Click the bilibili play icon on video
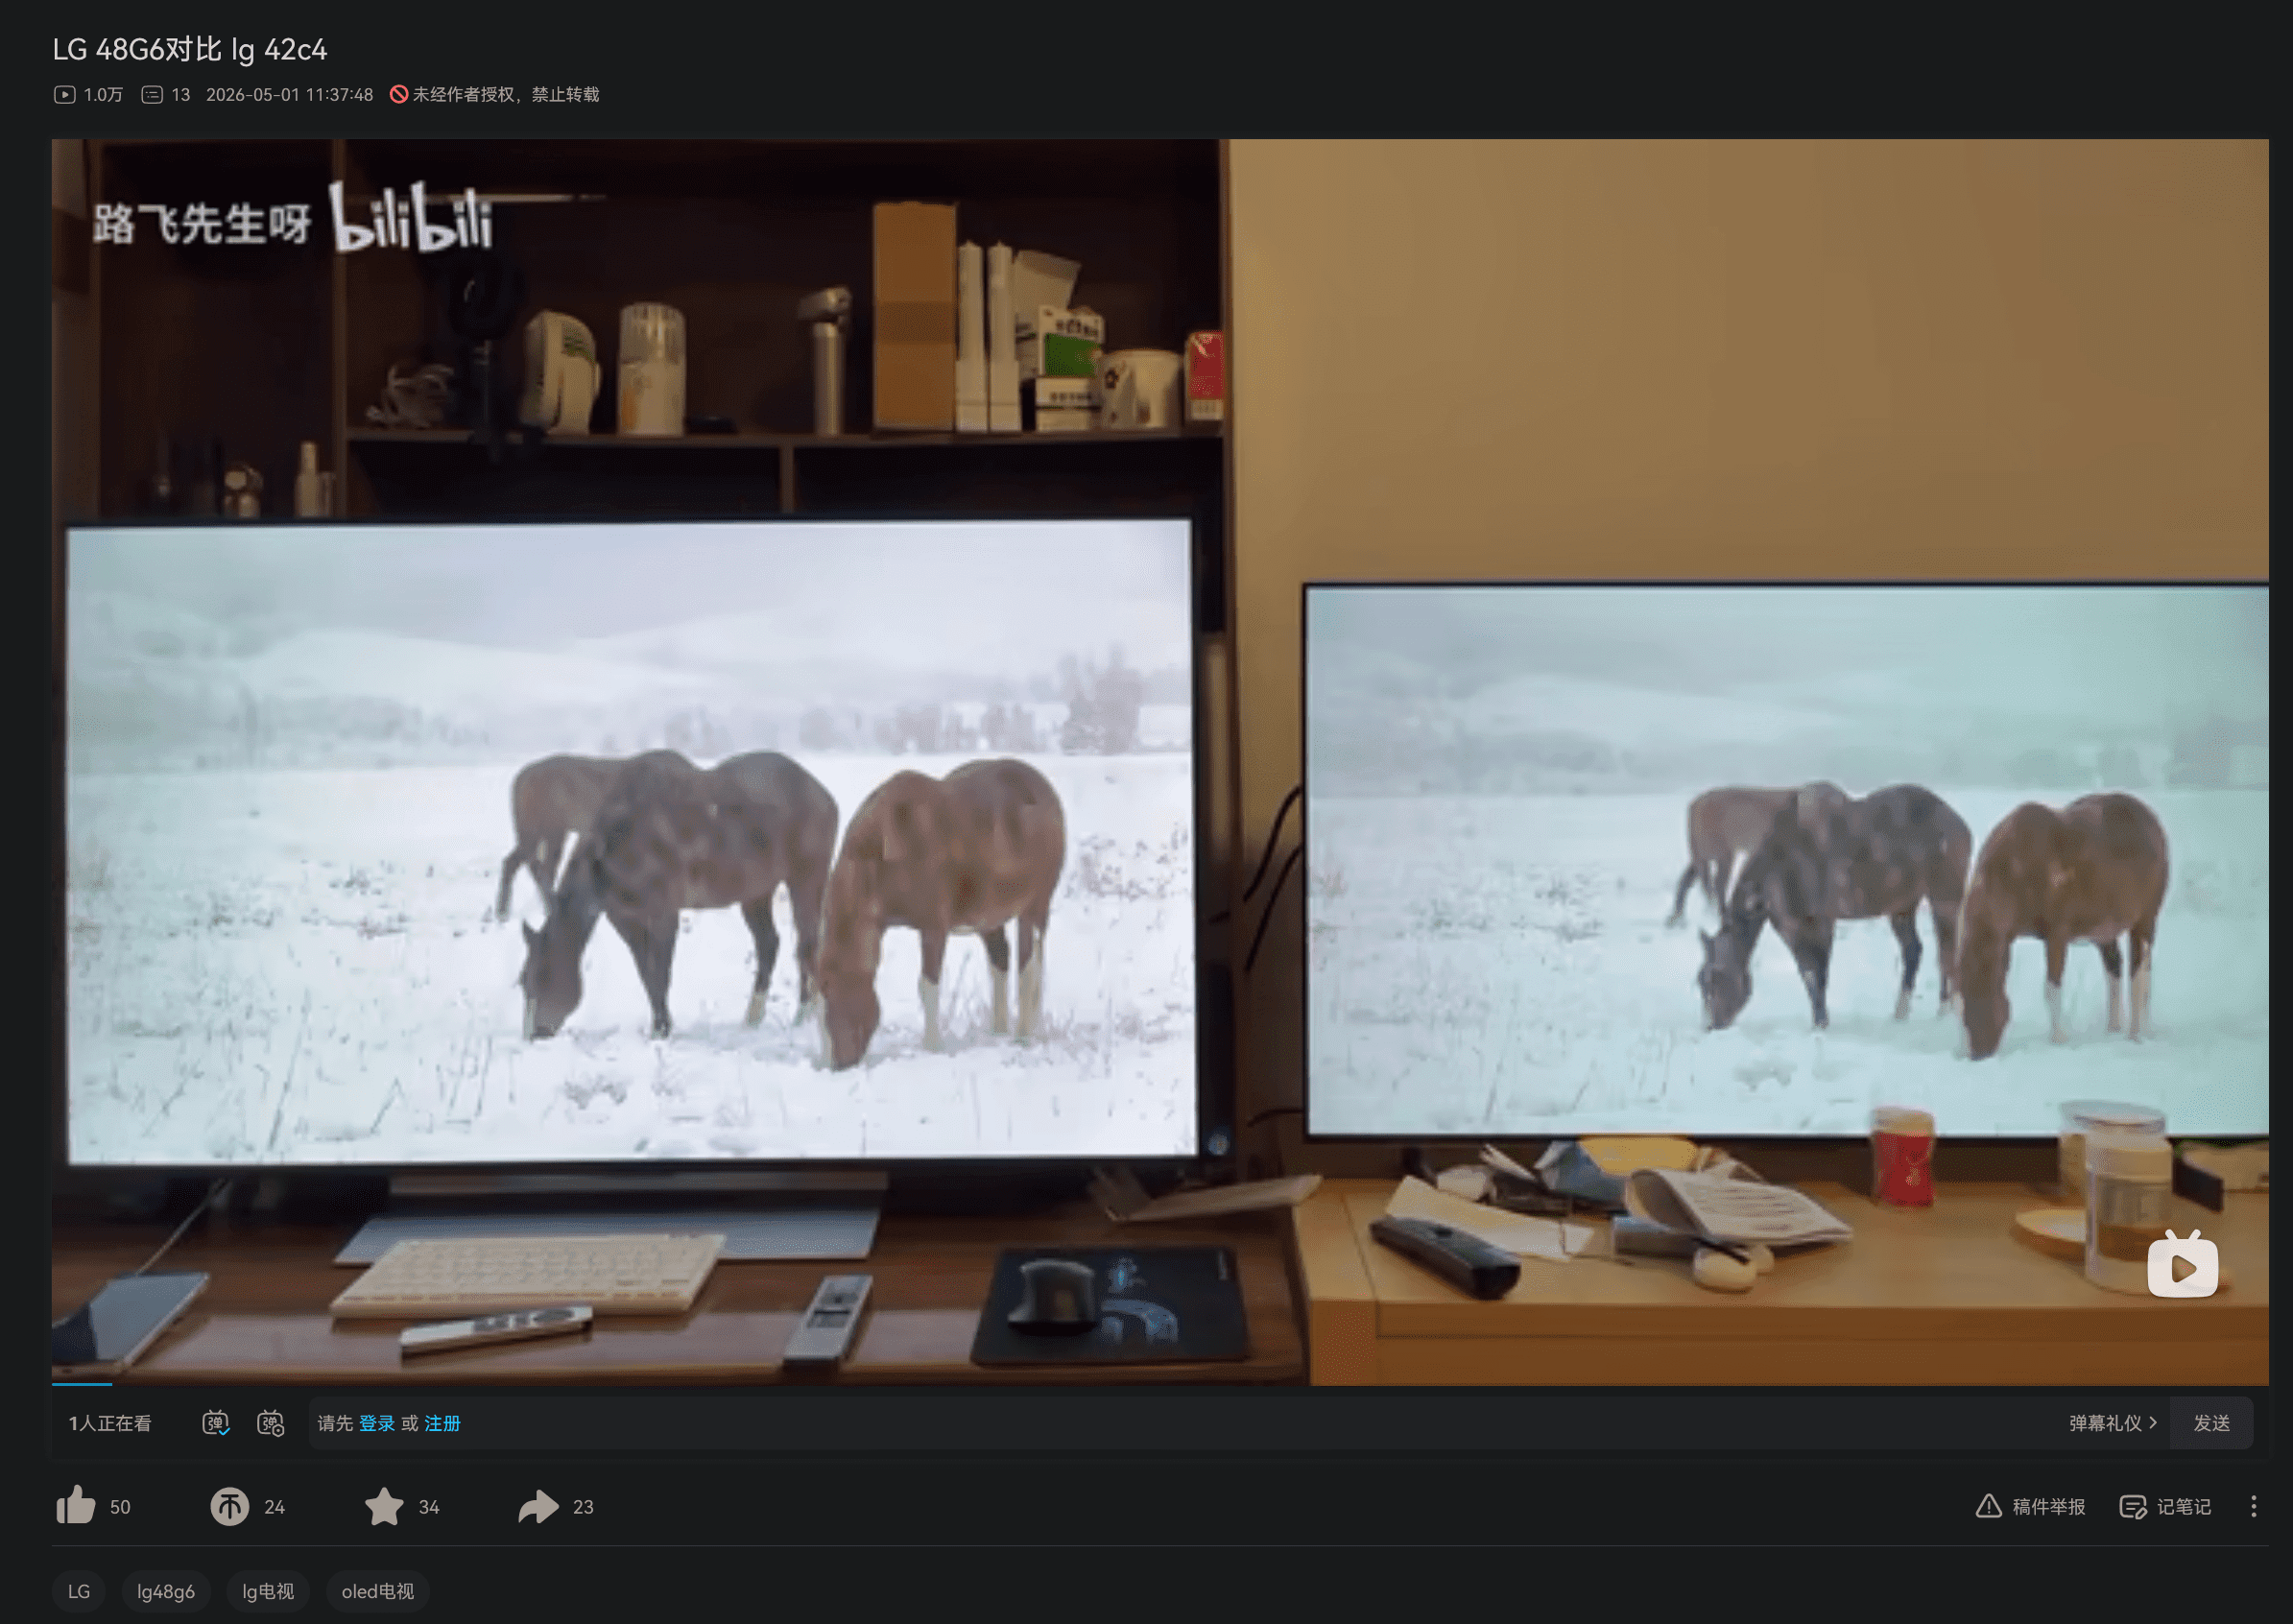 pyautogui.click(x=2182, y=1265)
